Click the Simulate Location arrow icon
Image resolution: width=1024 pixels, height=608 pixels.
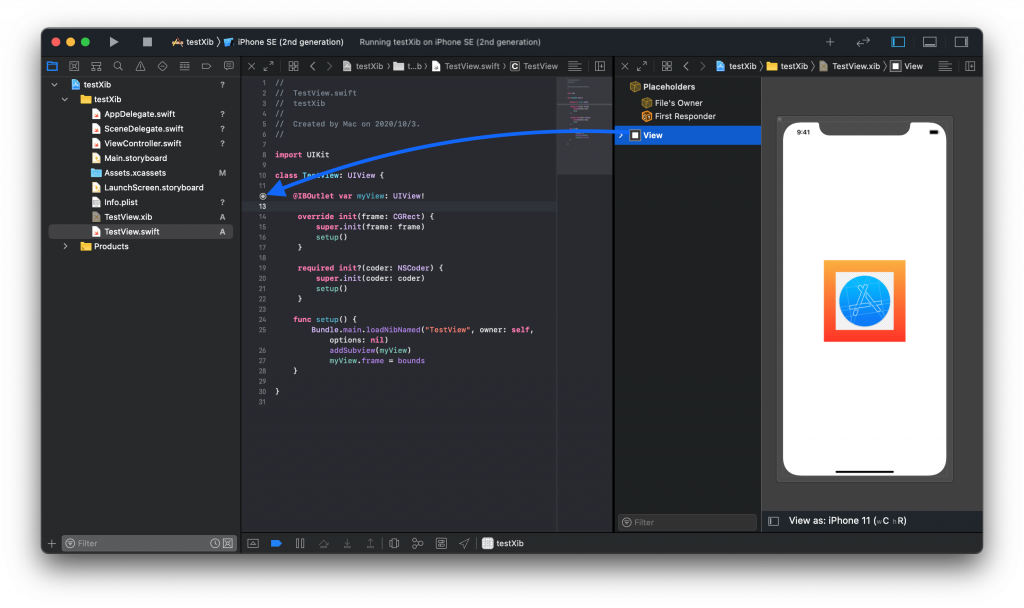(464, 543)
